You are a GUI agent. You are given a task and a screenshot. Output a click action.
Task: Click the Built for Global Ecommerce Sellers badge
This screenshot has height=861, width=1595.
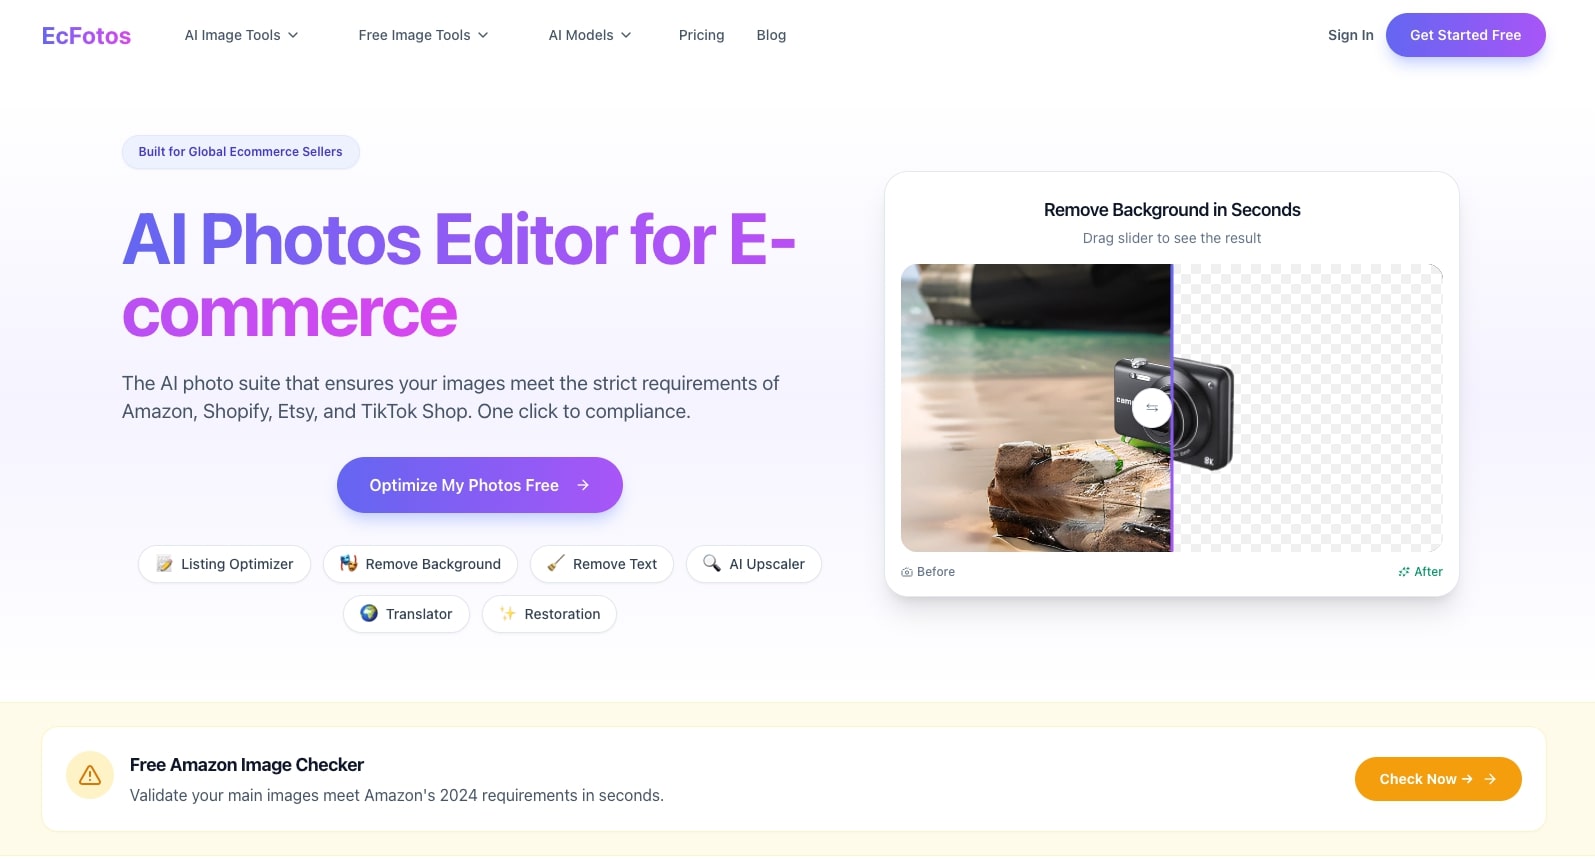click(x=240, y=152)
